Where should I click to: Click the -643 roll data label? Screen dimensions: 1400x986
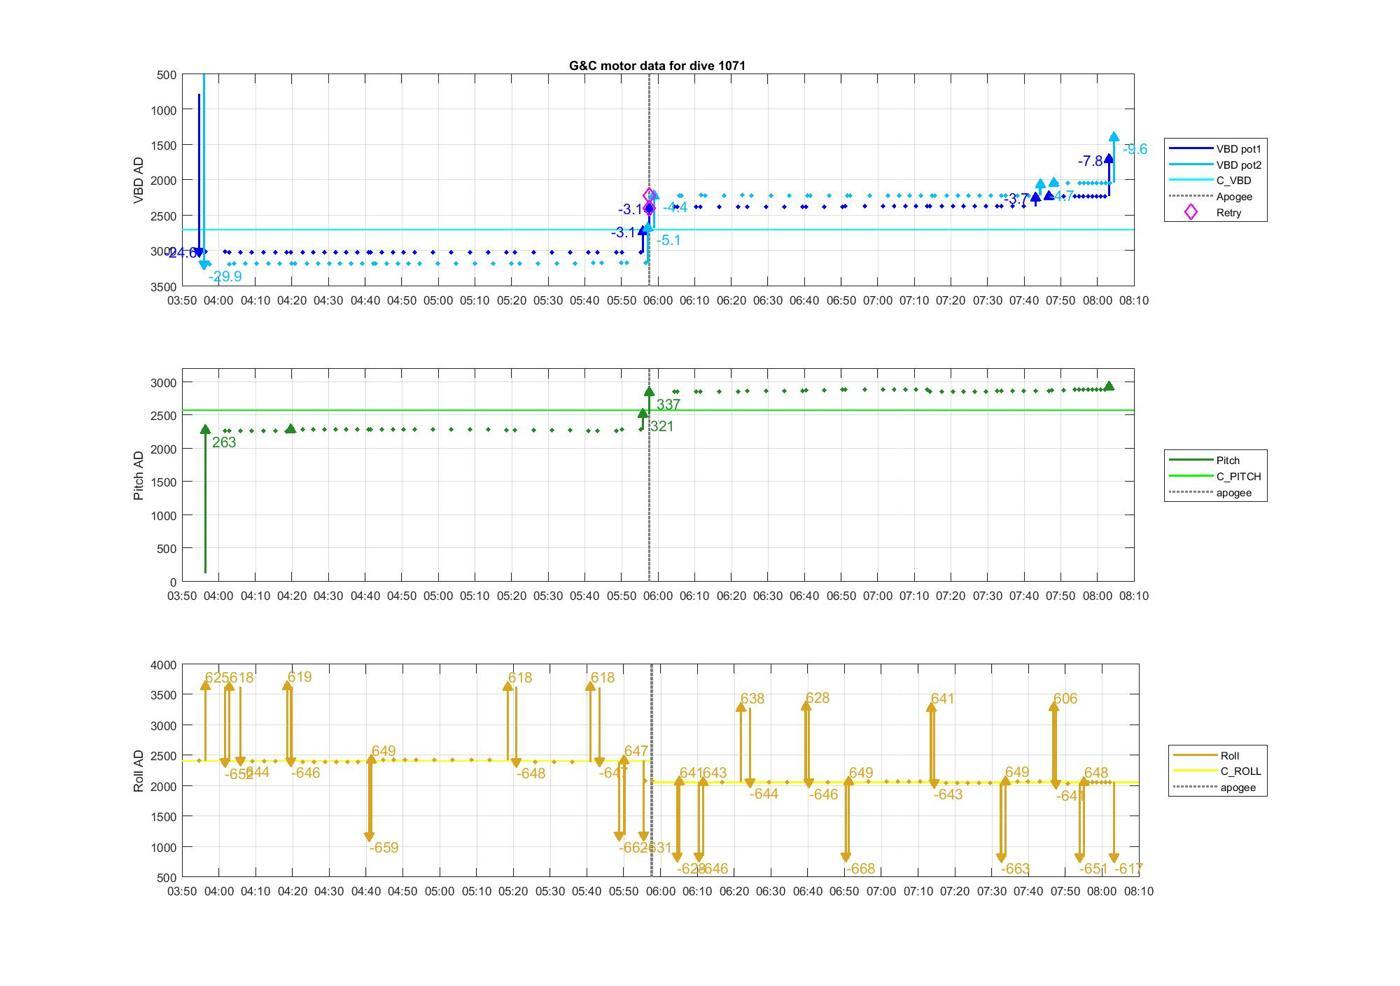pyautogui.click(x=948, y=795)
